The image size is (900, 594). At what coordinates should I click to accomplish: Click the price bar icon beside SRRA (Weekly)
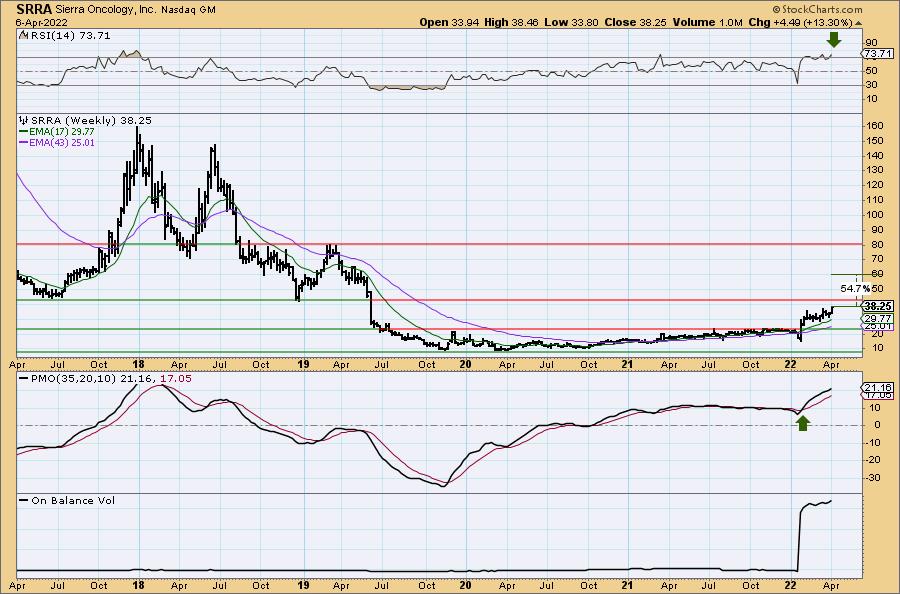point(24,121)
